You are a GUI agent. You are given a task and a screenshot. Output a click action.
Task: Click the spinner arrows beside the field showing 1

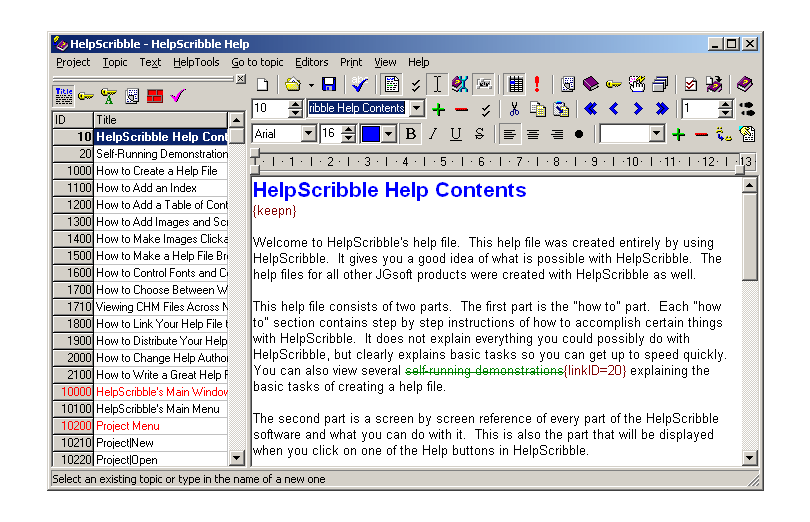[x=725, y=109]
